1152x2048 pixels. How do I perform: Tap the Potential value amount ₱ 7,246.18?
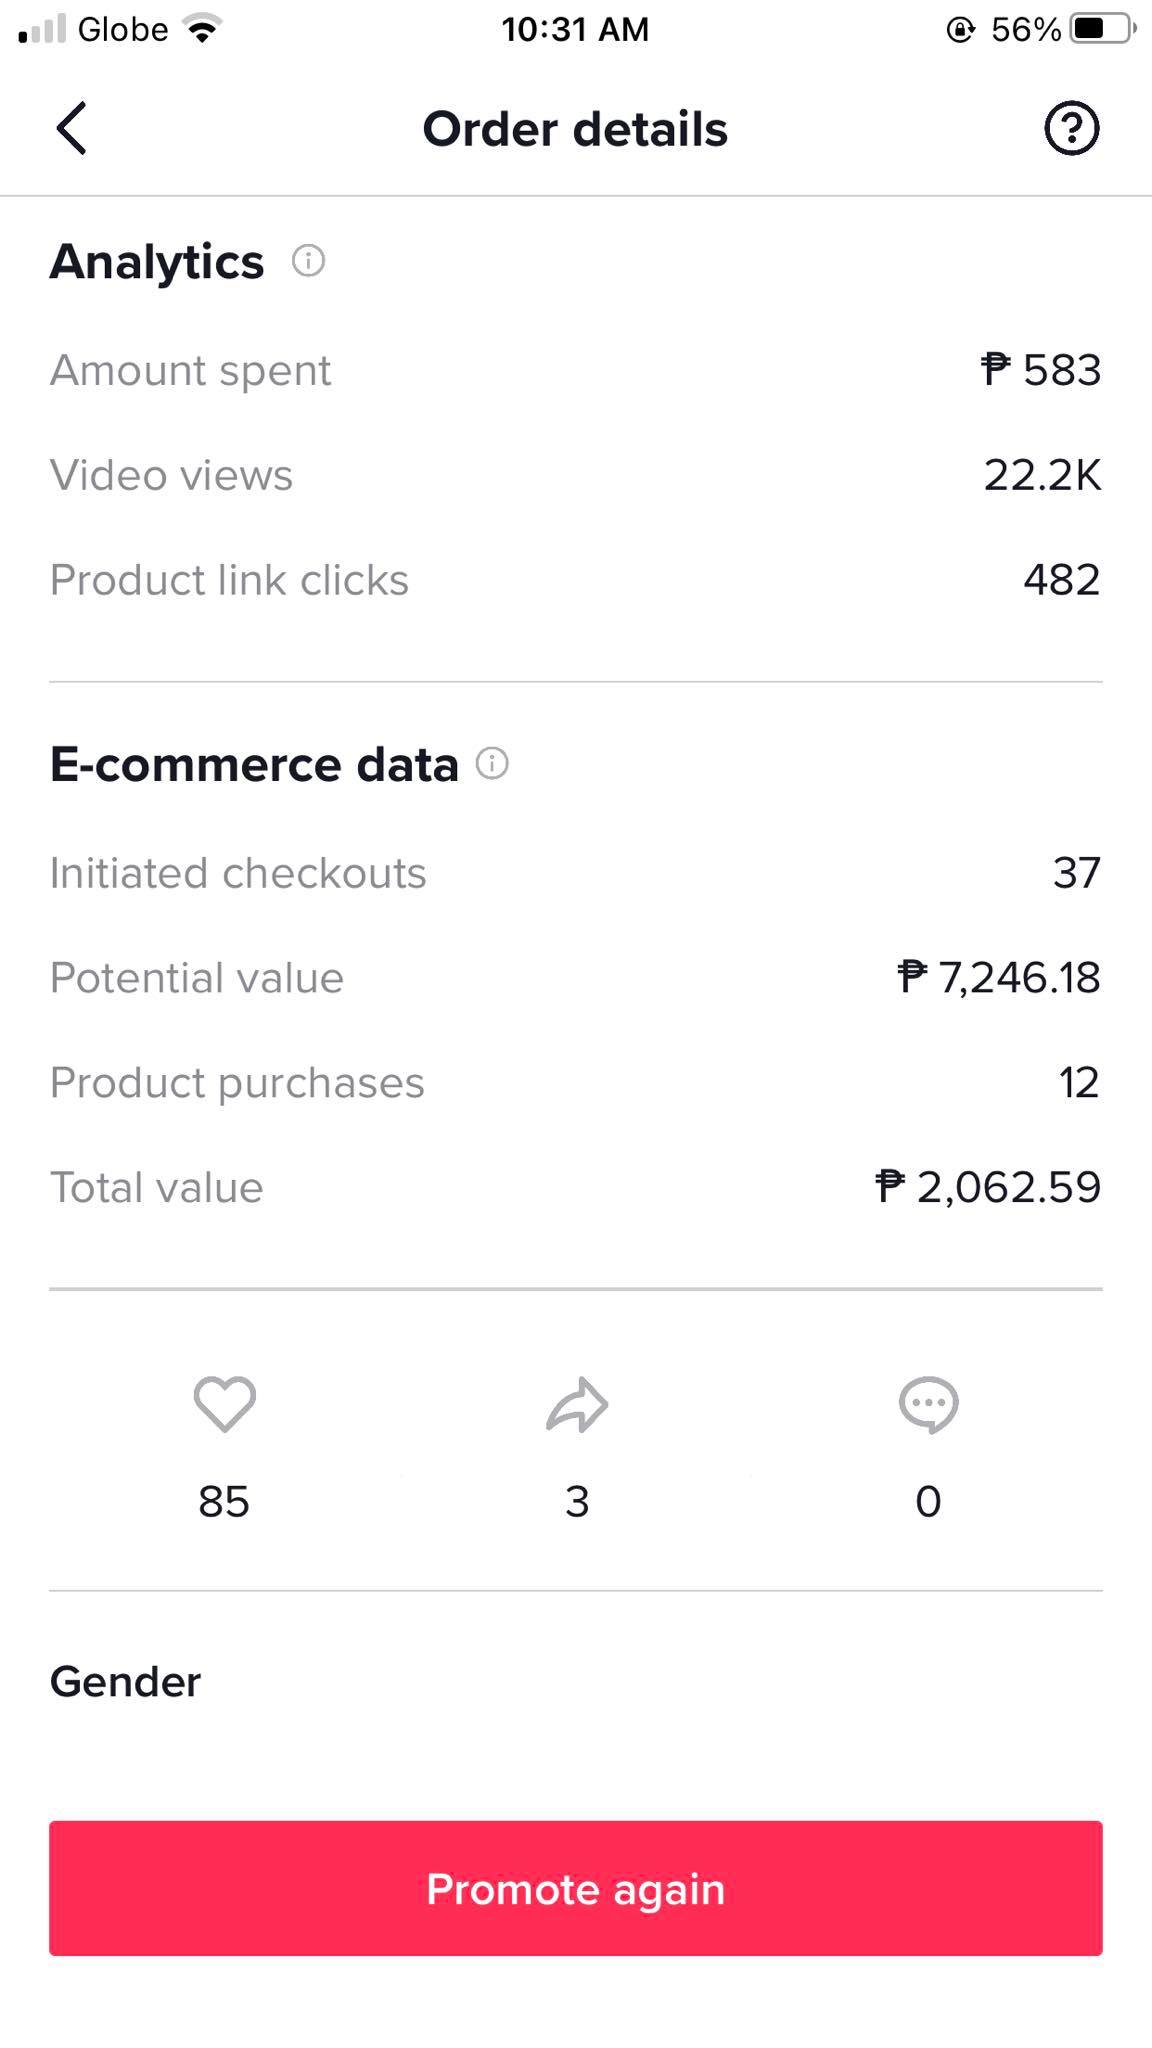pyautogui.click(x=999, y=978)
